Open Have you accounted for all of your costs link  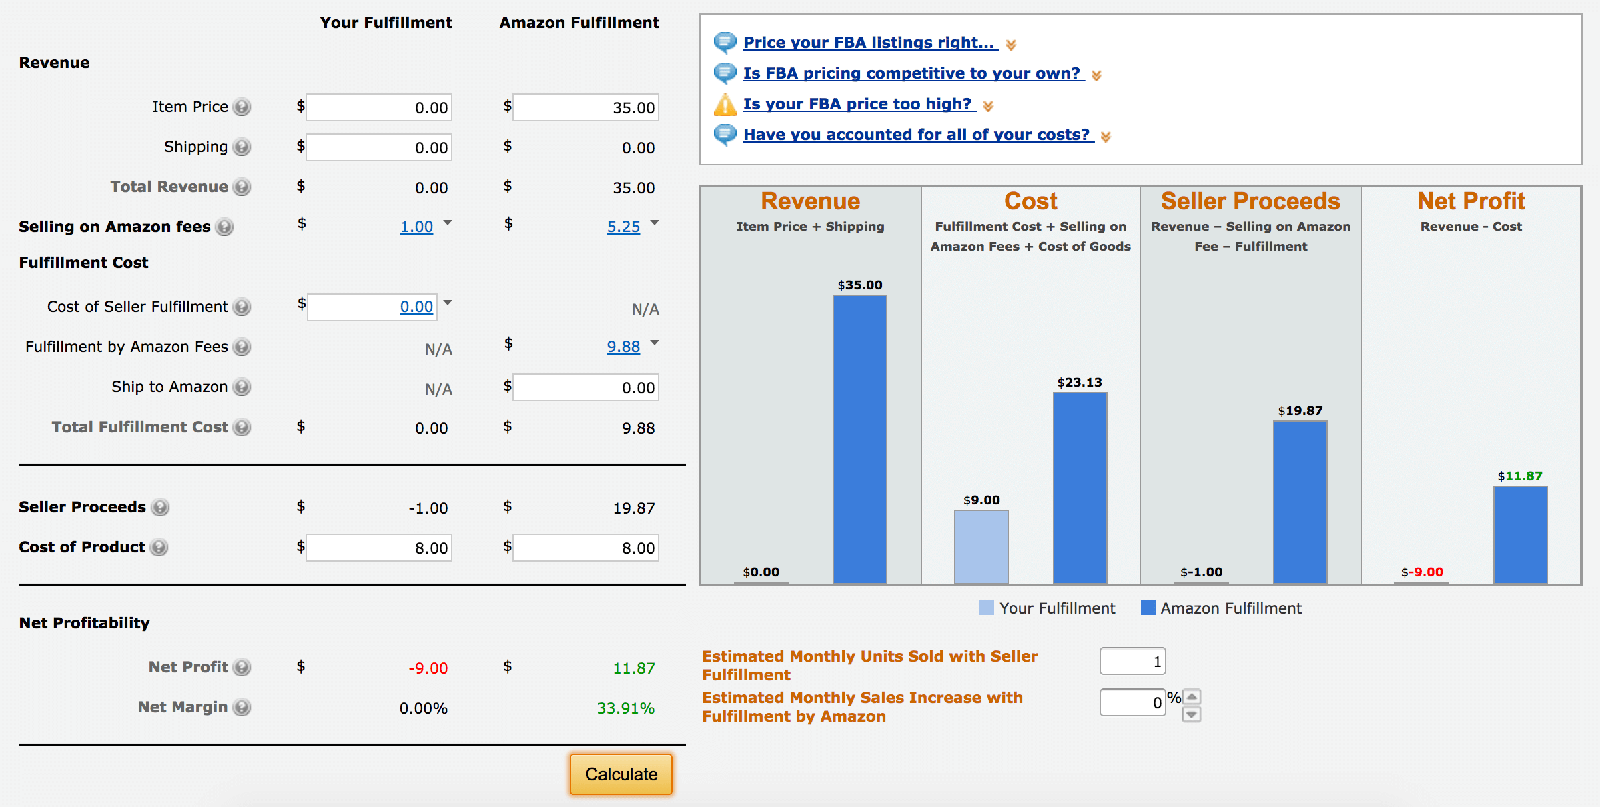pos(918,134)
